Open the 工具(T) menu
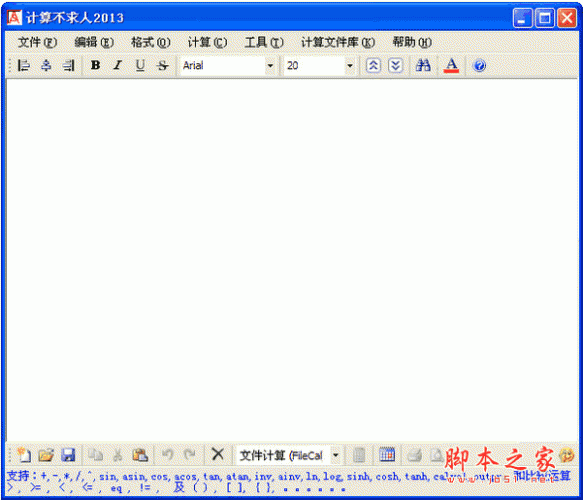Screen dimensions: 583x500 click(264, 42)
